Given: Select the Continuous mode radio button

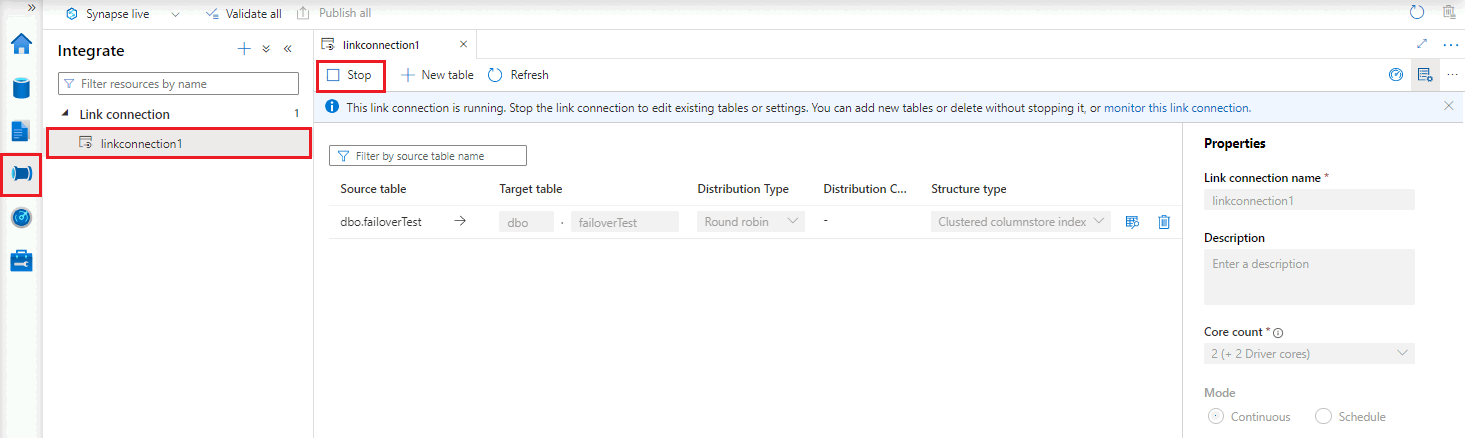Looking at the screenshot, I should pos(1216,417).
